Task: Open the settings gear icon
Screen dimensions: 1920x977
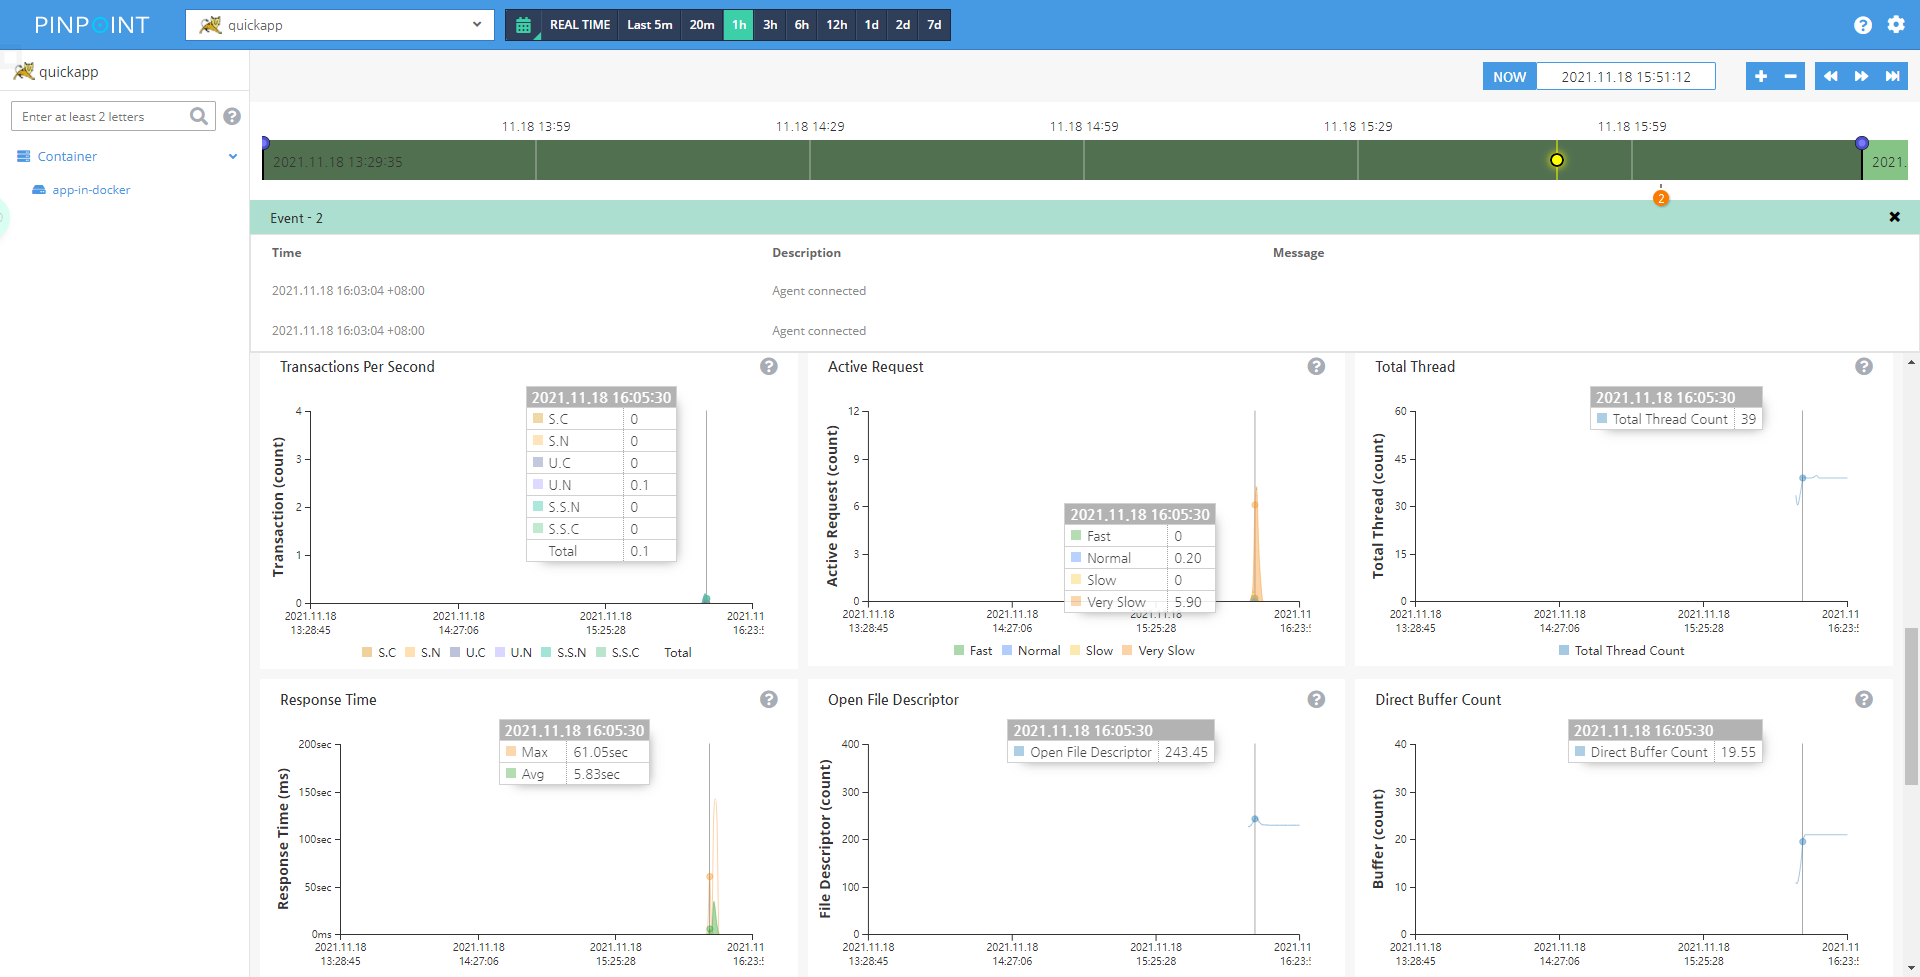Action: coord(1896,25)
